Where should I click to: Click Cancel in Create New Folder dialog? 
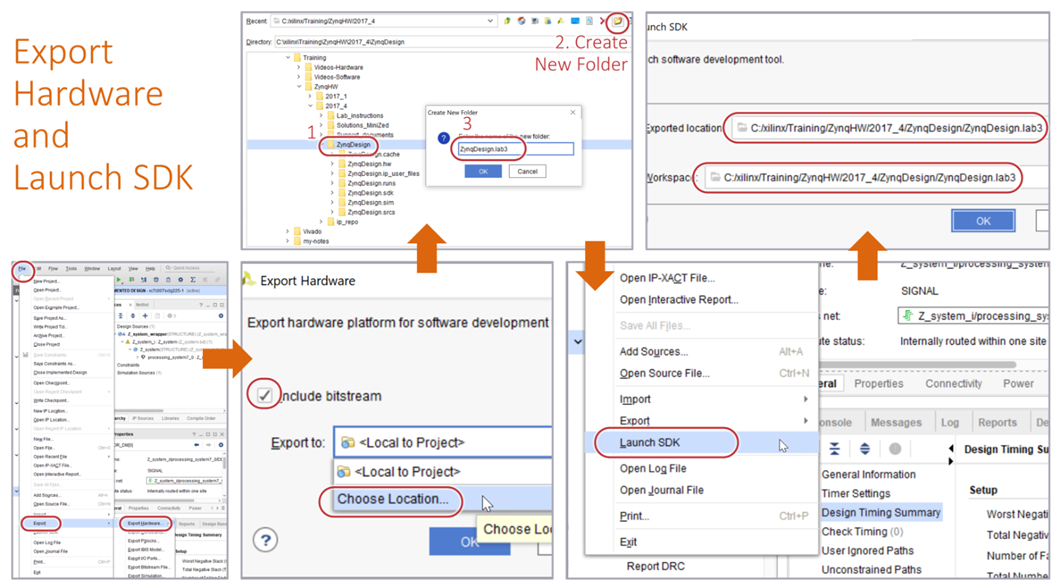(x=527, y=172)
